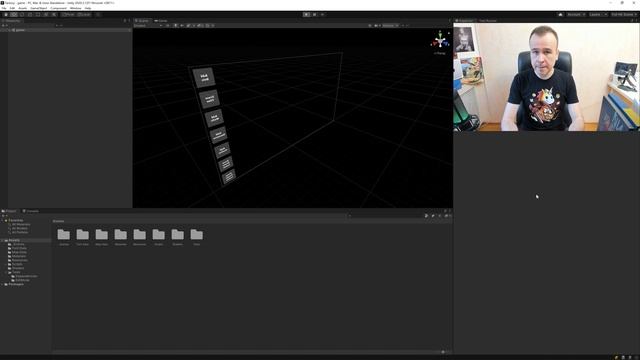The image size is (640, 360).
Task: Toggle the Persp projection label
Action: click(440, 53)
